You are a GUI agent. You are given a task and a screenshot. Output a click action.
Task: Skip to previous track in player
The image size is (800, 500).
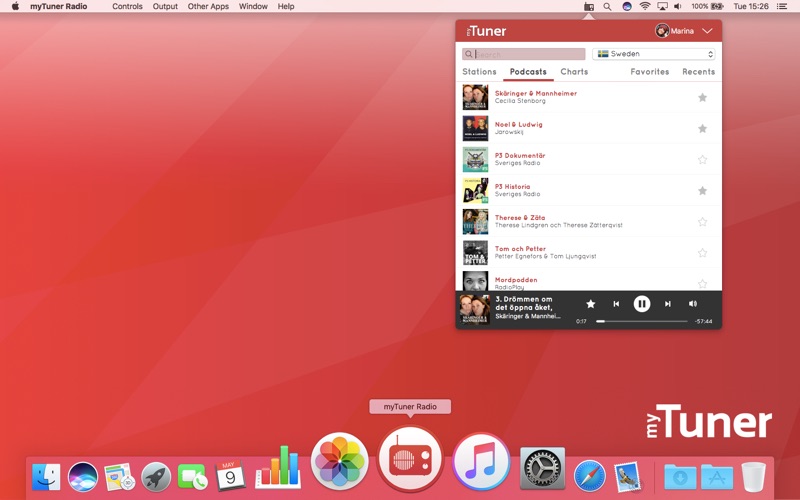616,304
